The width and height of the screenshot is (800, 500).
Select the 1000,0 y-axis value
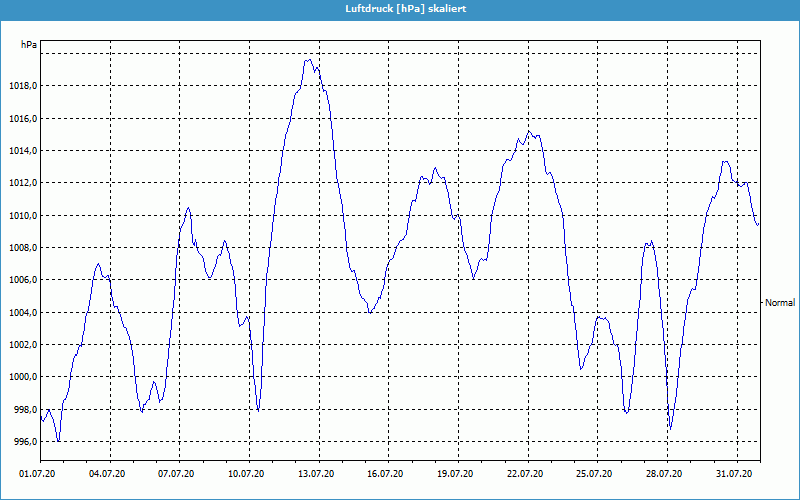coord(23,377)
